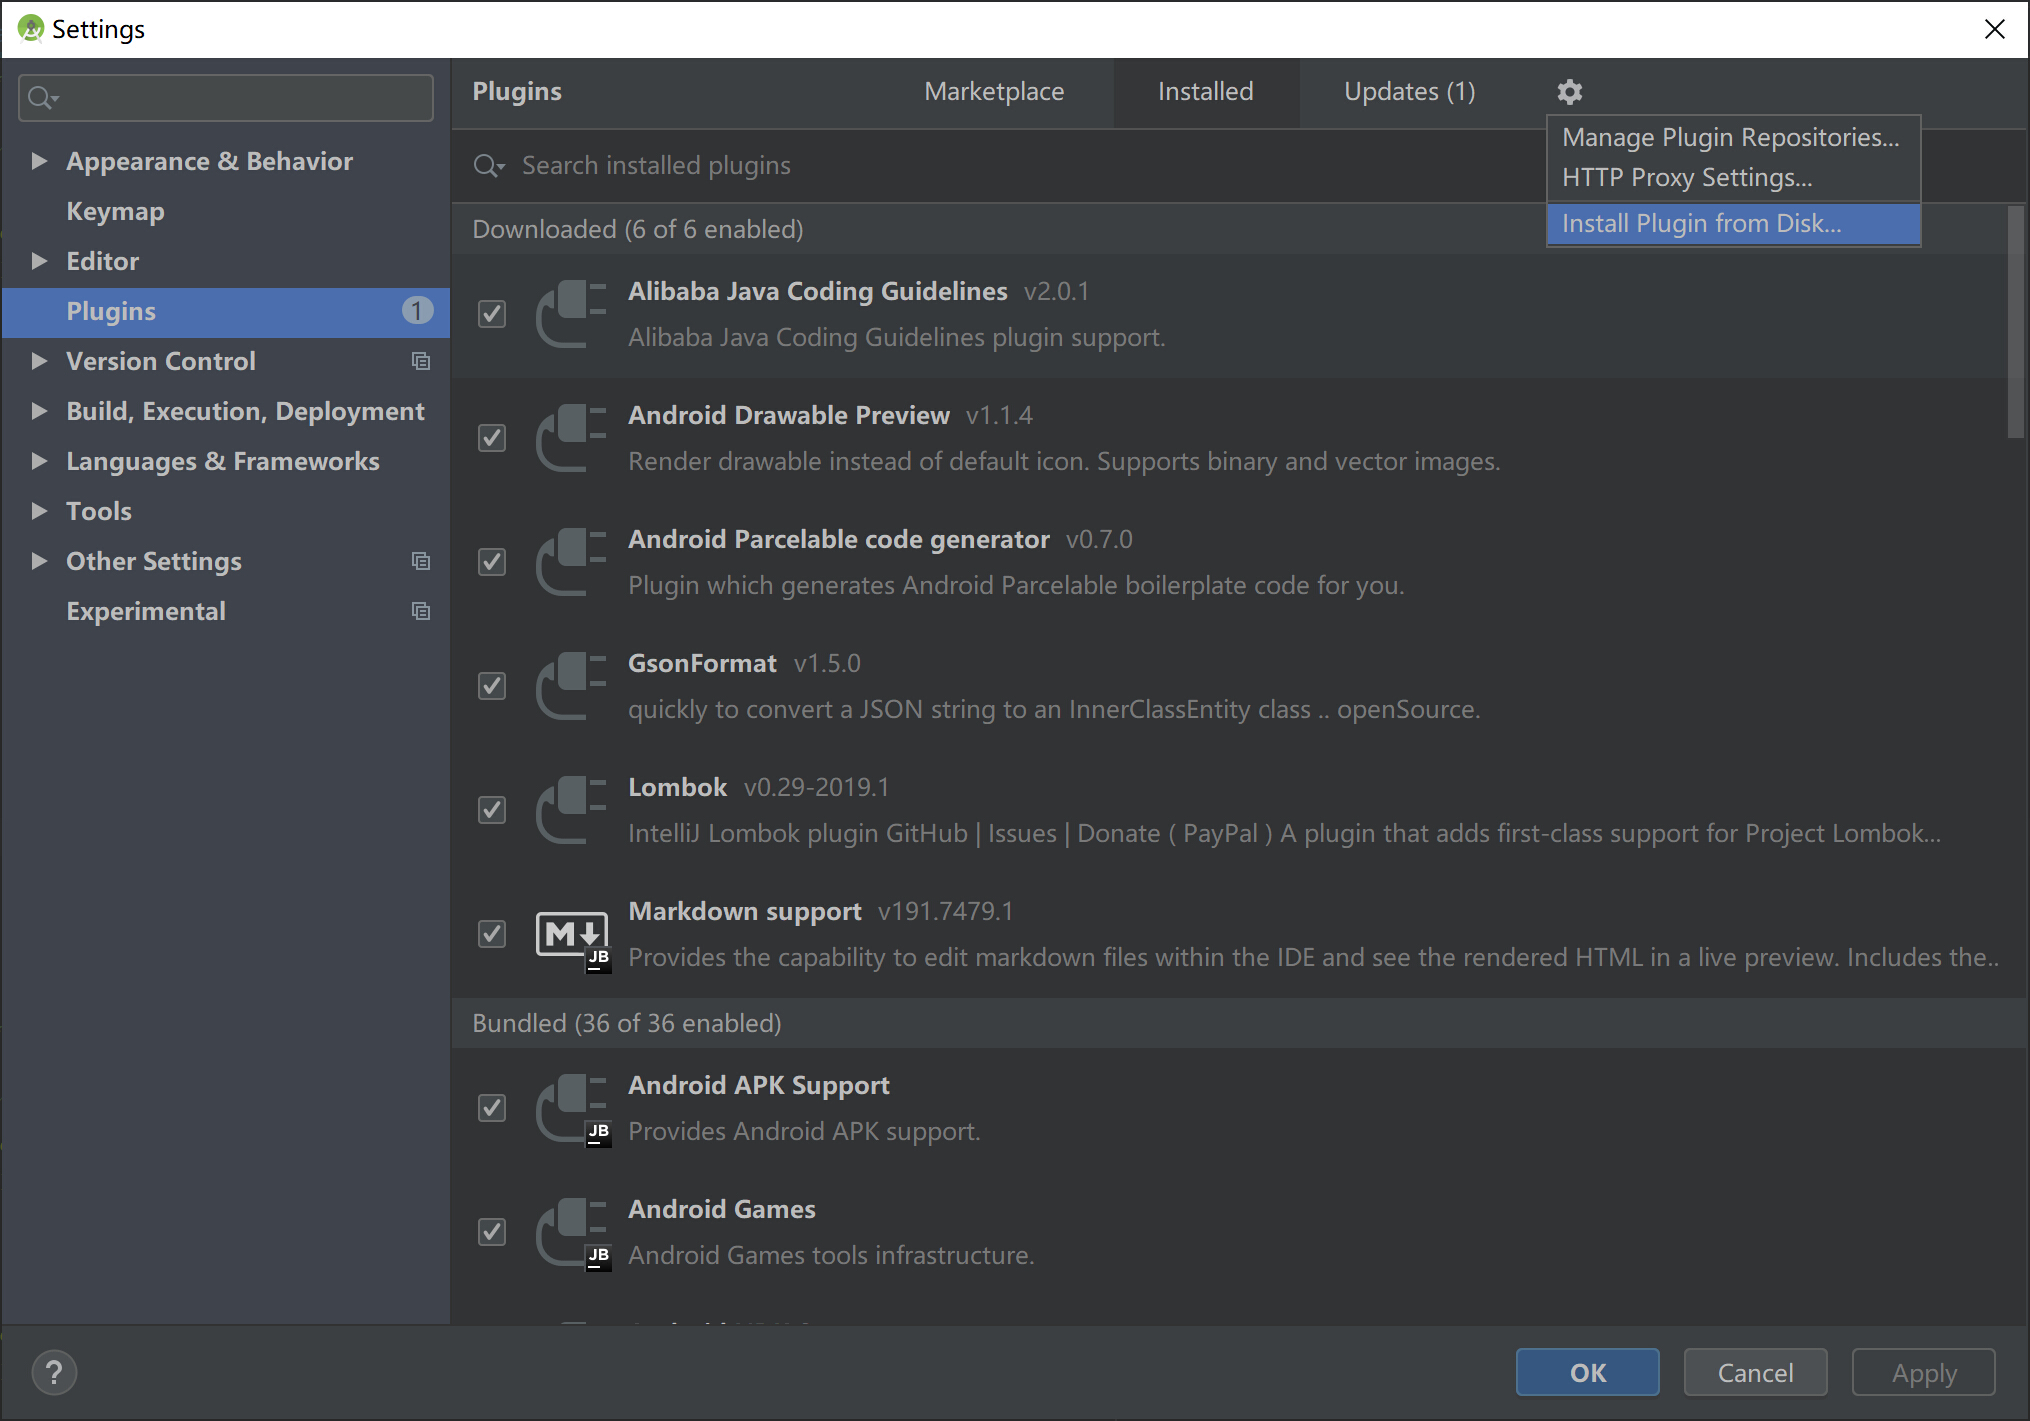2030x1421 pixels.
Task: Click the settings sidebar search magnifier icon
Action: 43,98
